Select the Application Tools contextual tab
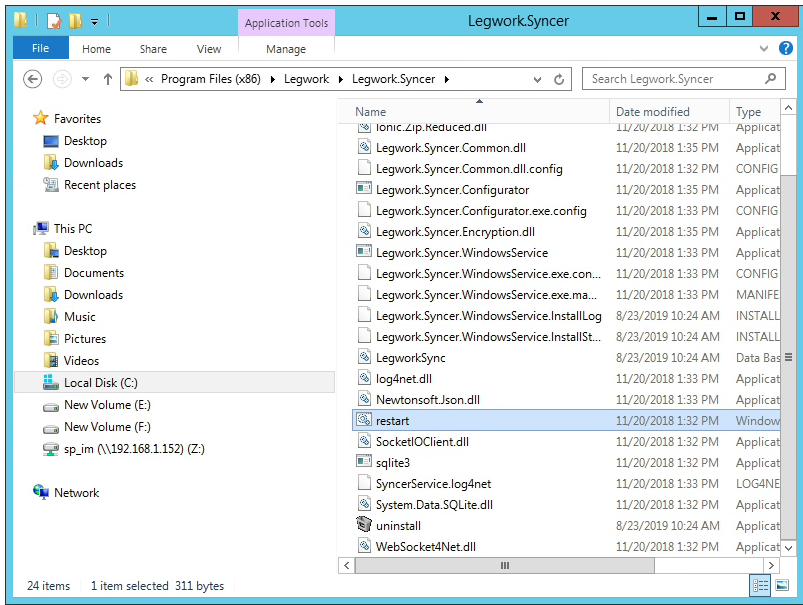Viewport: 803px width, 605px height. [x=286, y=23]
